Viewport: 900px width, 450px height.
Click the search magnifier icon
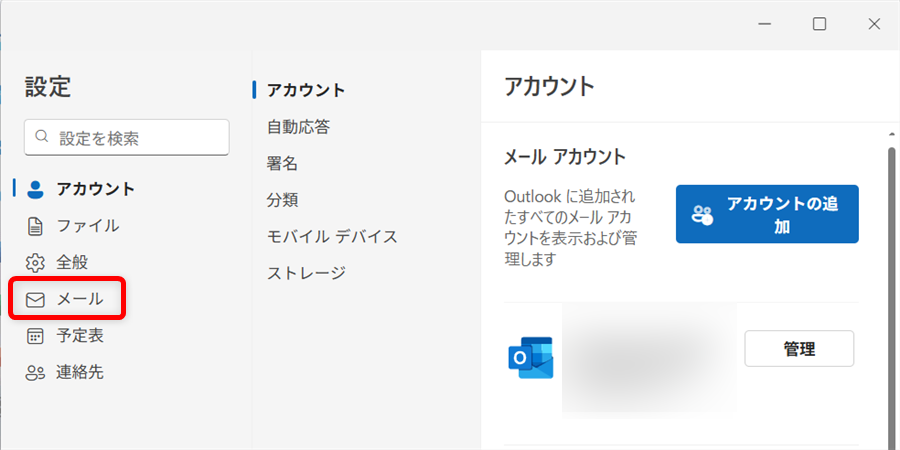(41, 137)
